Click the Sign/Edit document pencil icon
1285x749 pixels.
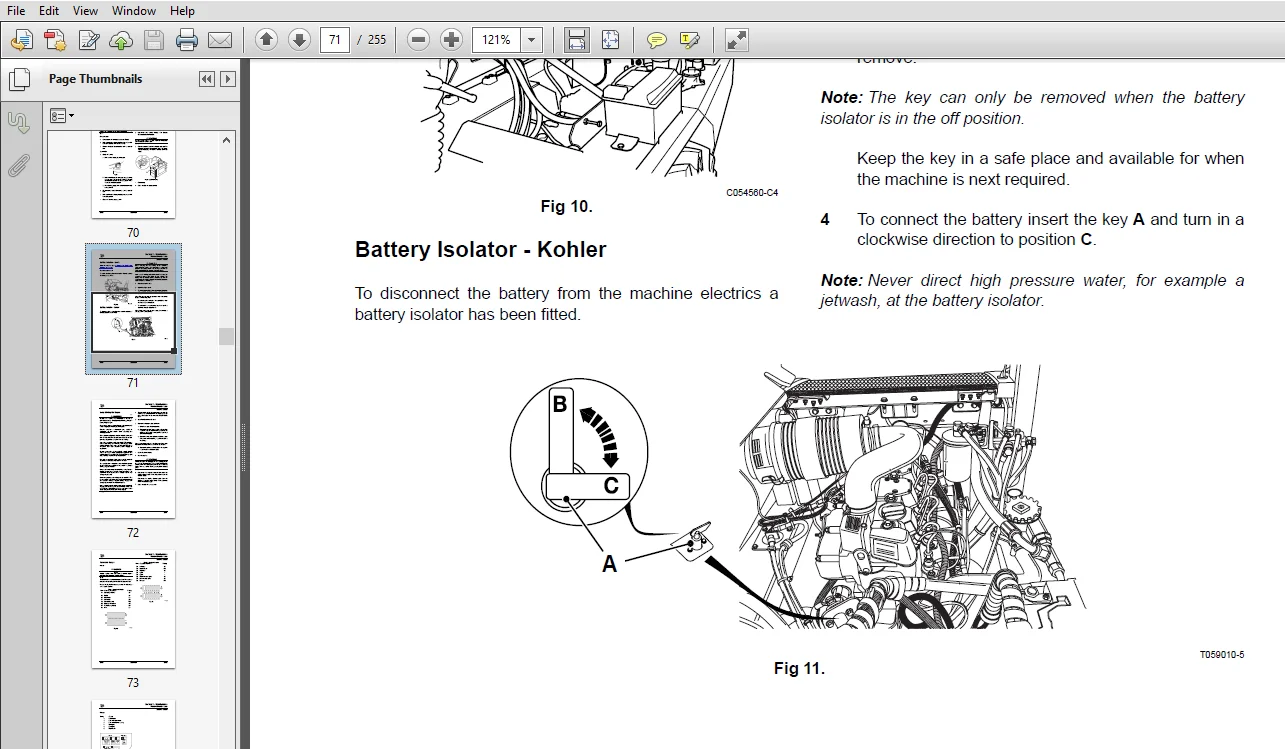(88, 40)
